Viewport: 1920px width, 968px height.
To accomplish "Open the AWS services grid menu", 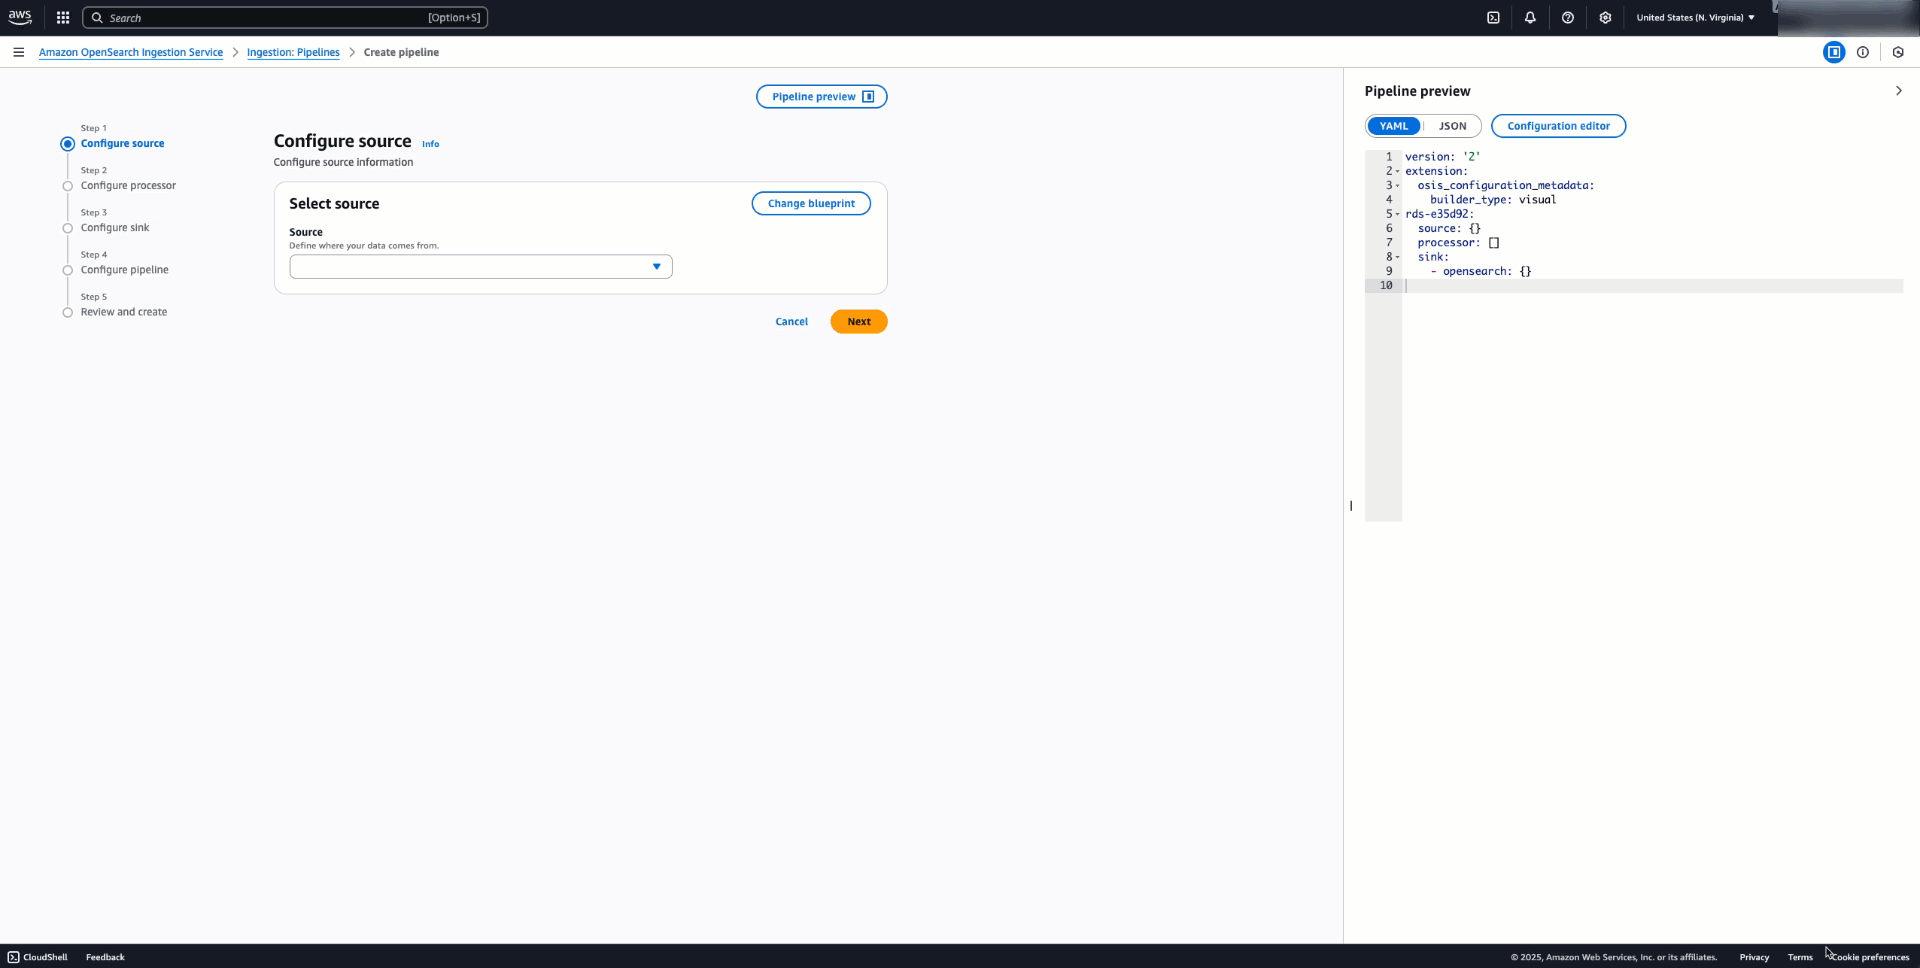I will click(63, 18).
